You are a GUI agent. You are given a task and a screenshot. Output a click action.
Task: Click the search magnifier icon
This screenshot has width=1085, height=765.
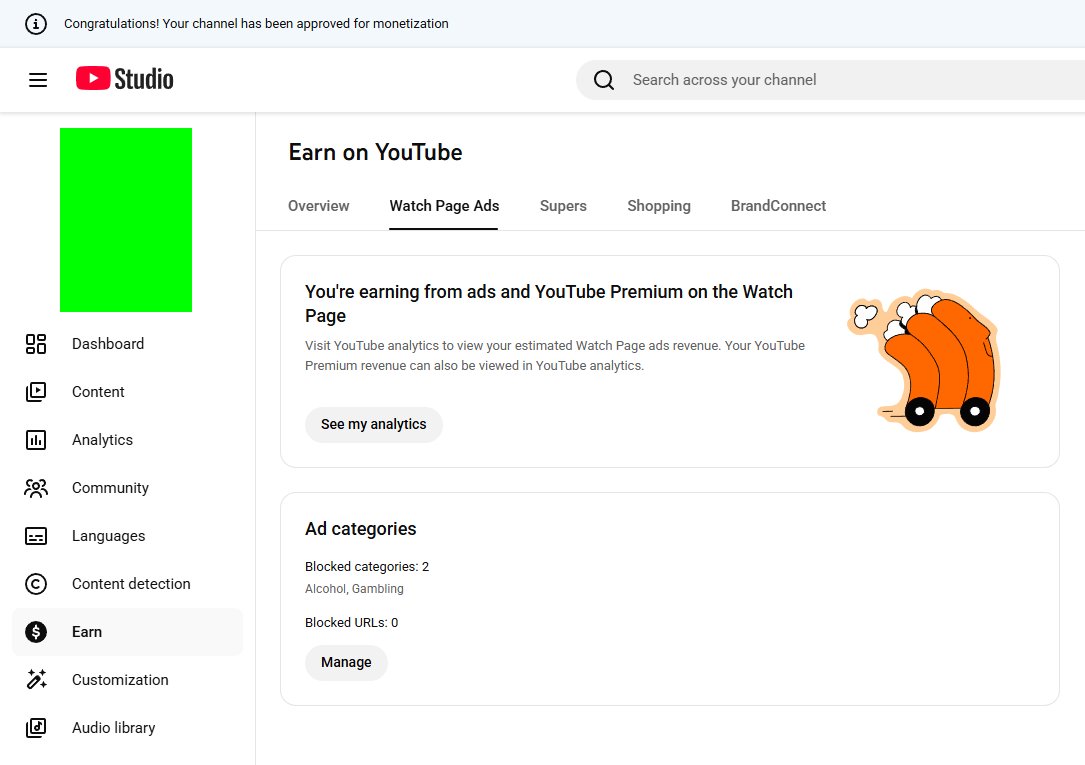603,80
